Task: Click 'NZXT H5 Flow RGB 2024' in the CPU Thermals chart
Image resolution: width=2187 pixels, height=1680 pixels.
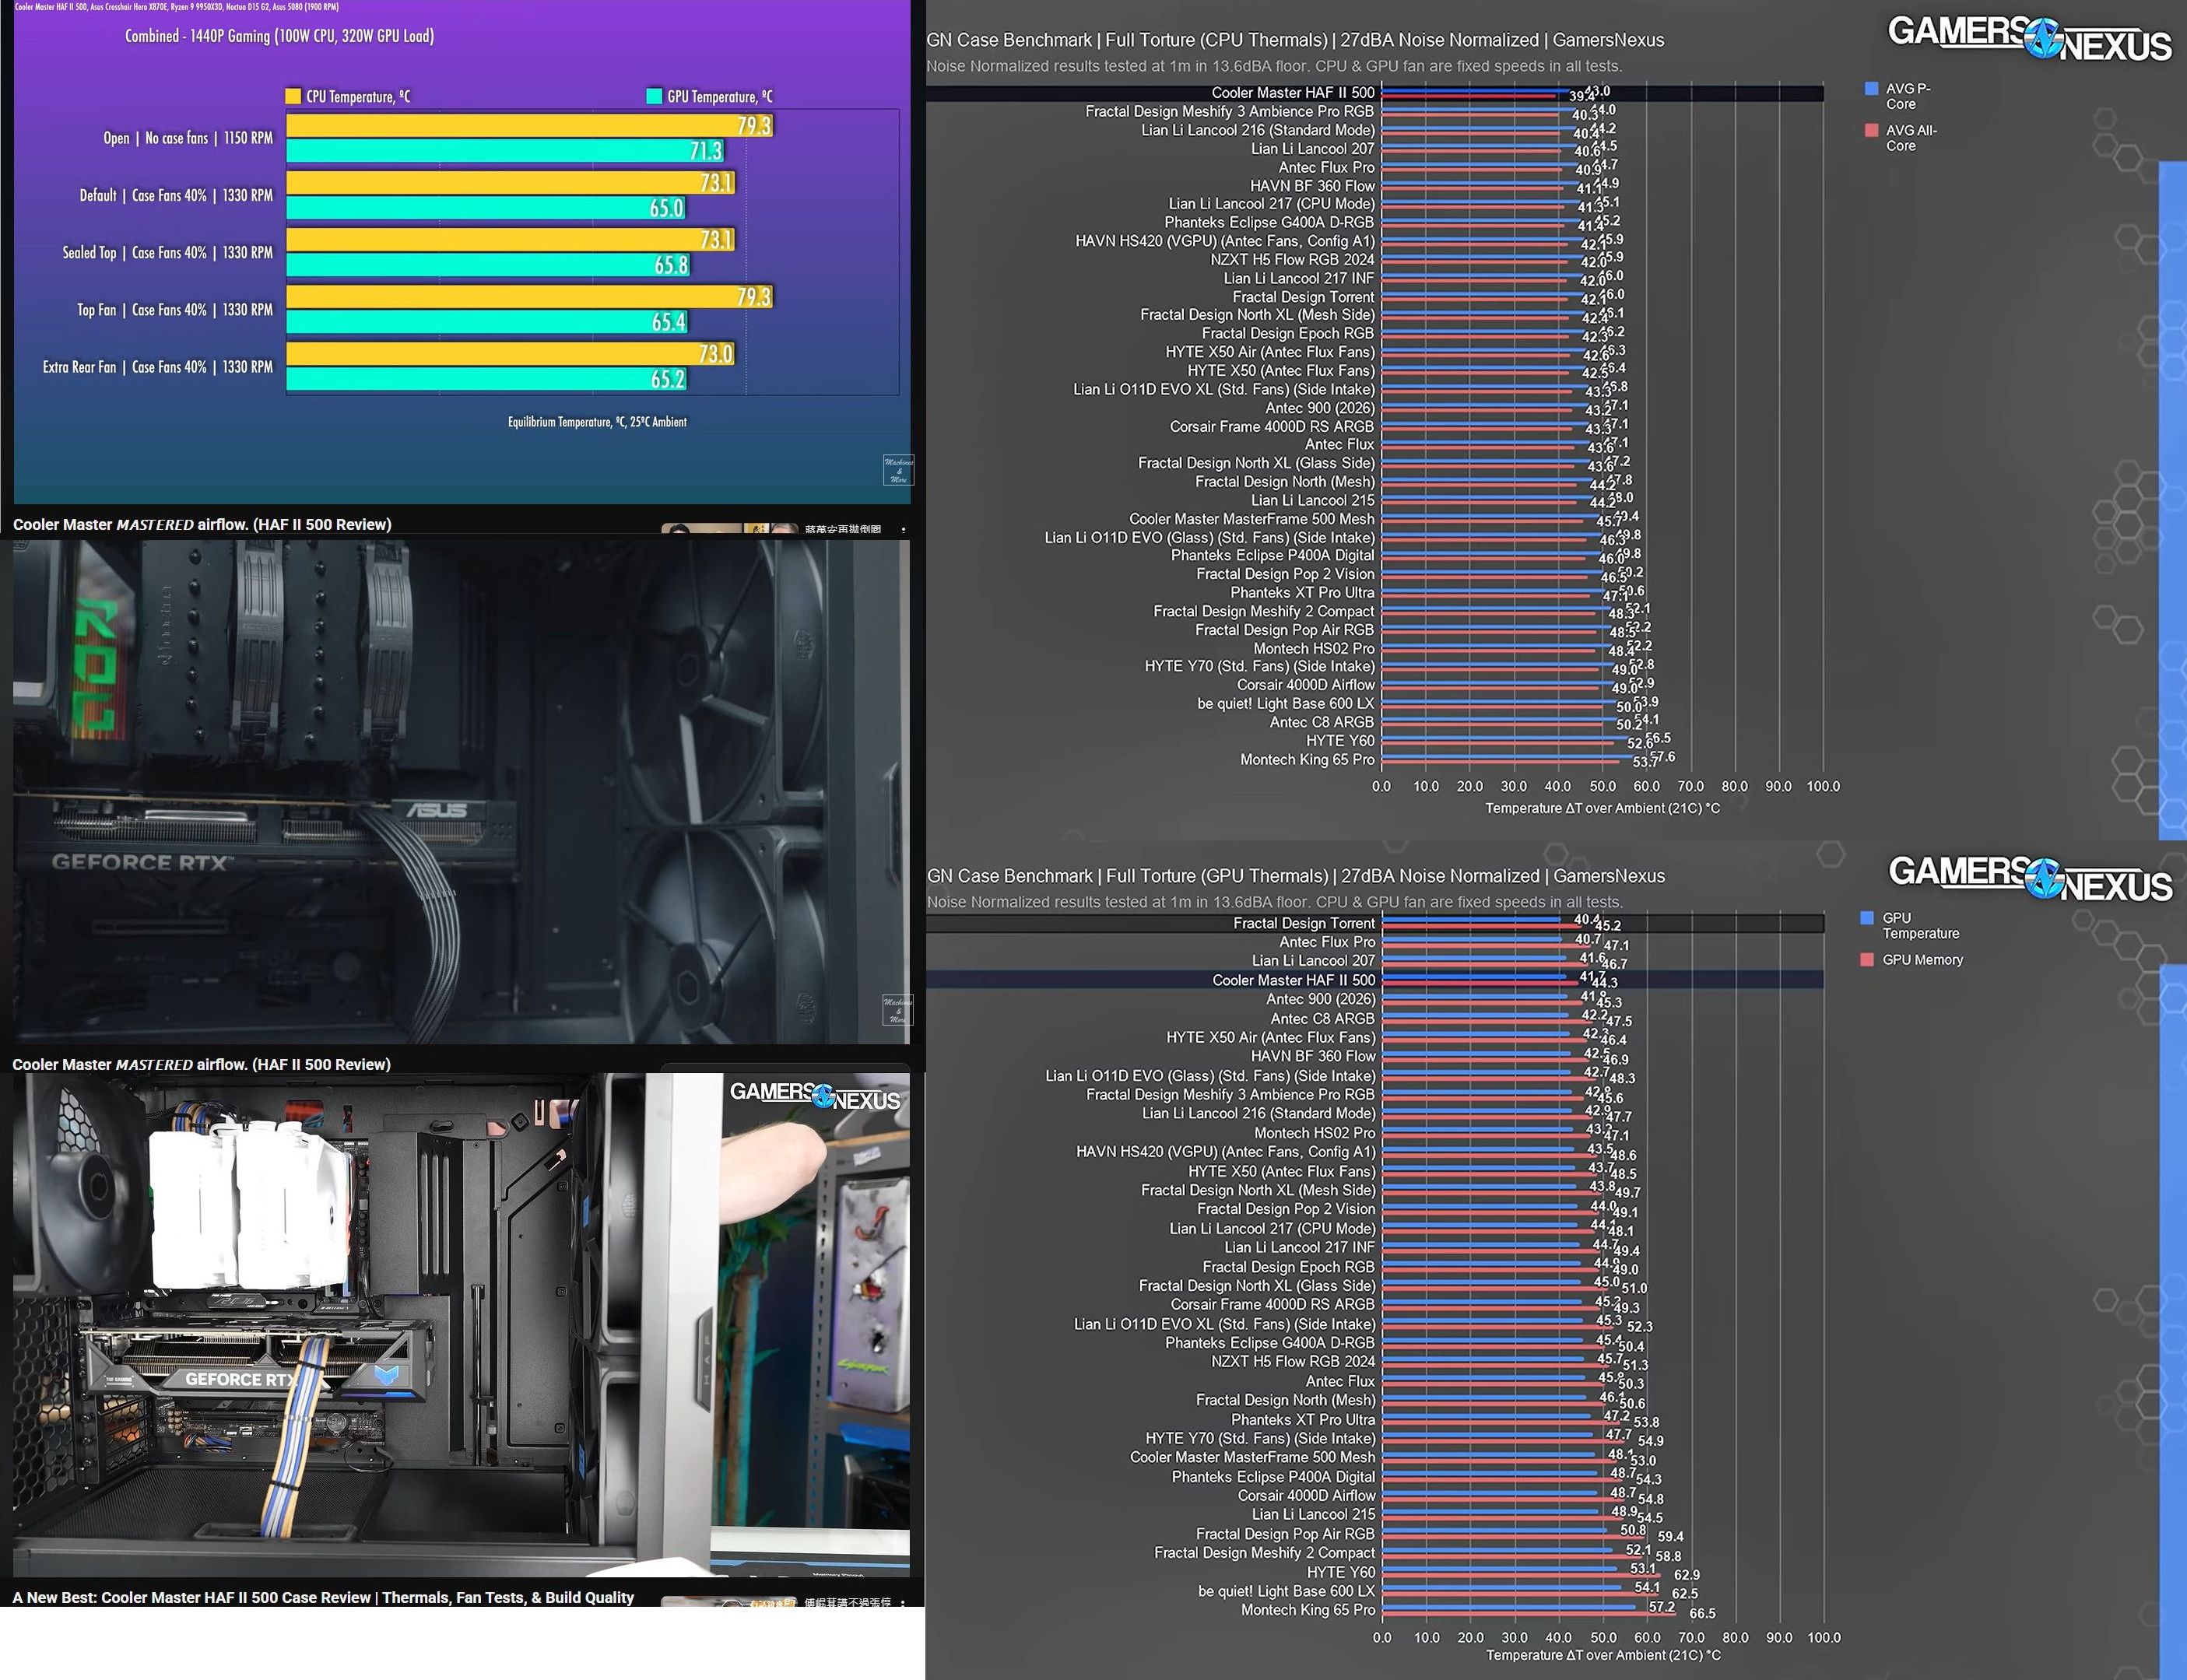Action: [1292, 259]
